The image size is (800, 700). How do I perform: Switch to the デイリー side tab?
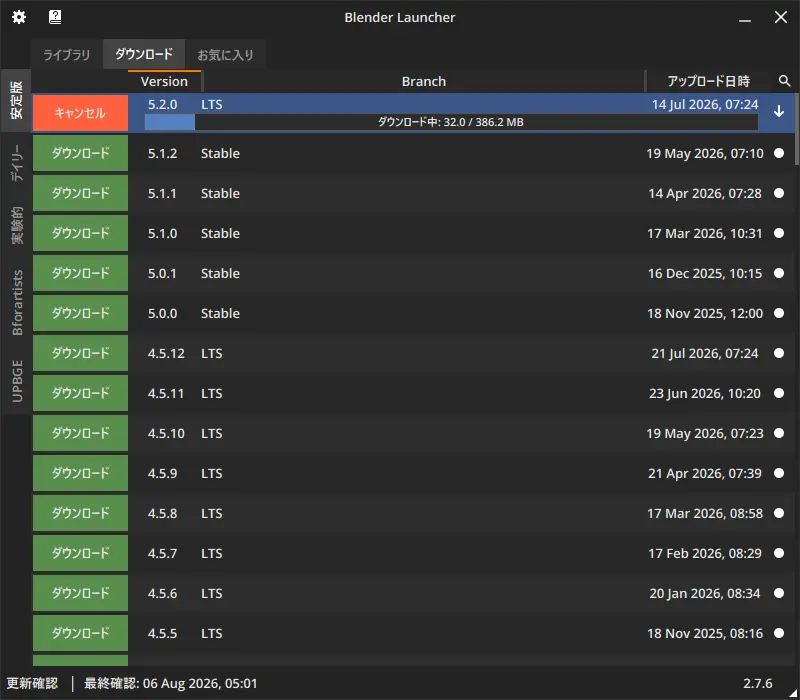tap(16, 163)
